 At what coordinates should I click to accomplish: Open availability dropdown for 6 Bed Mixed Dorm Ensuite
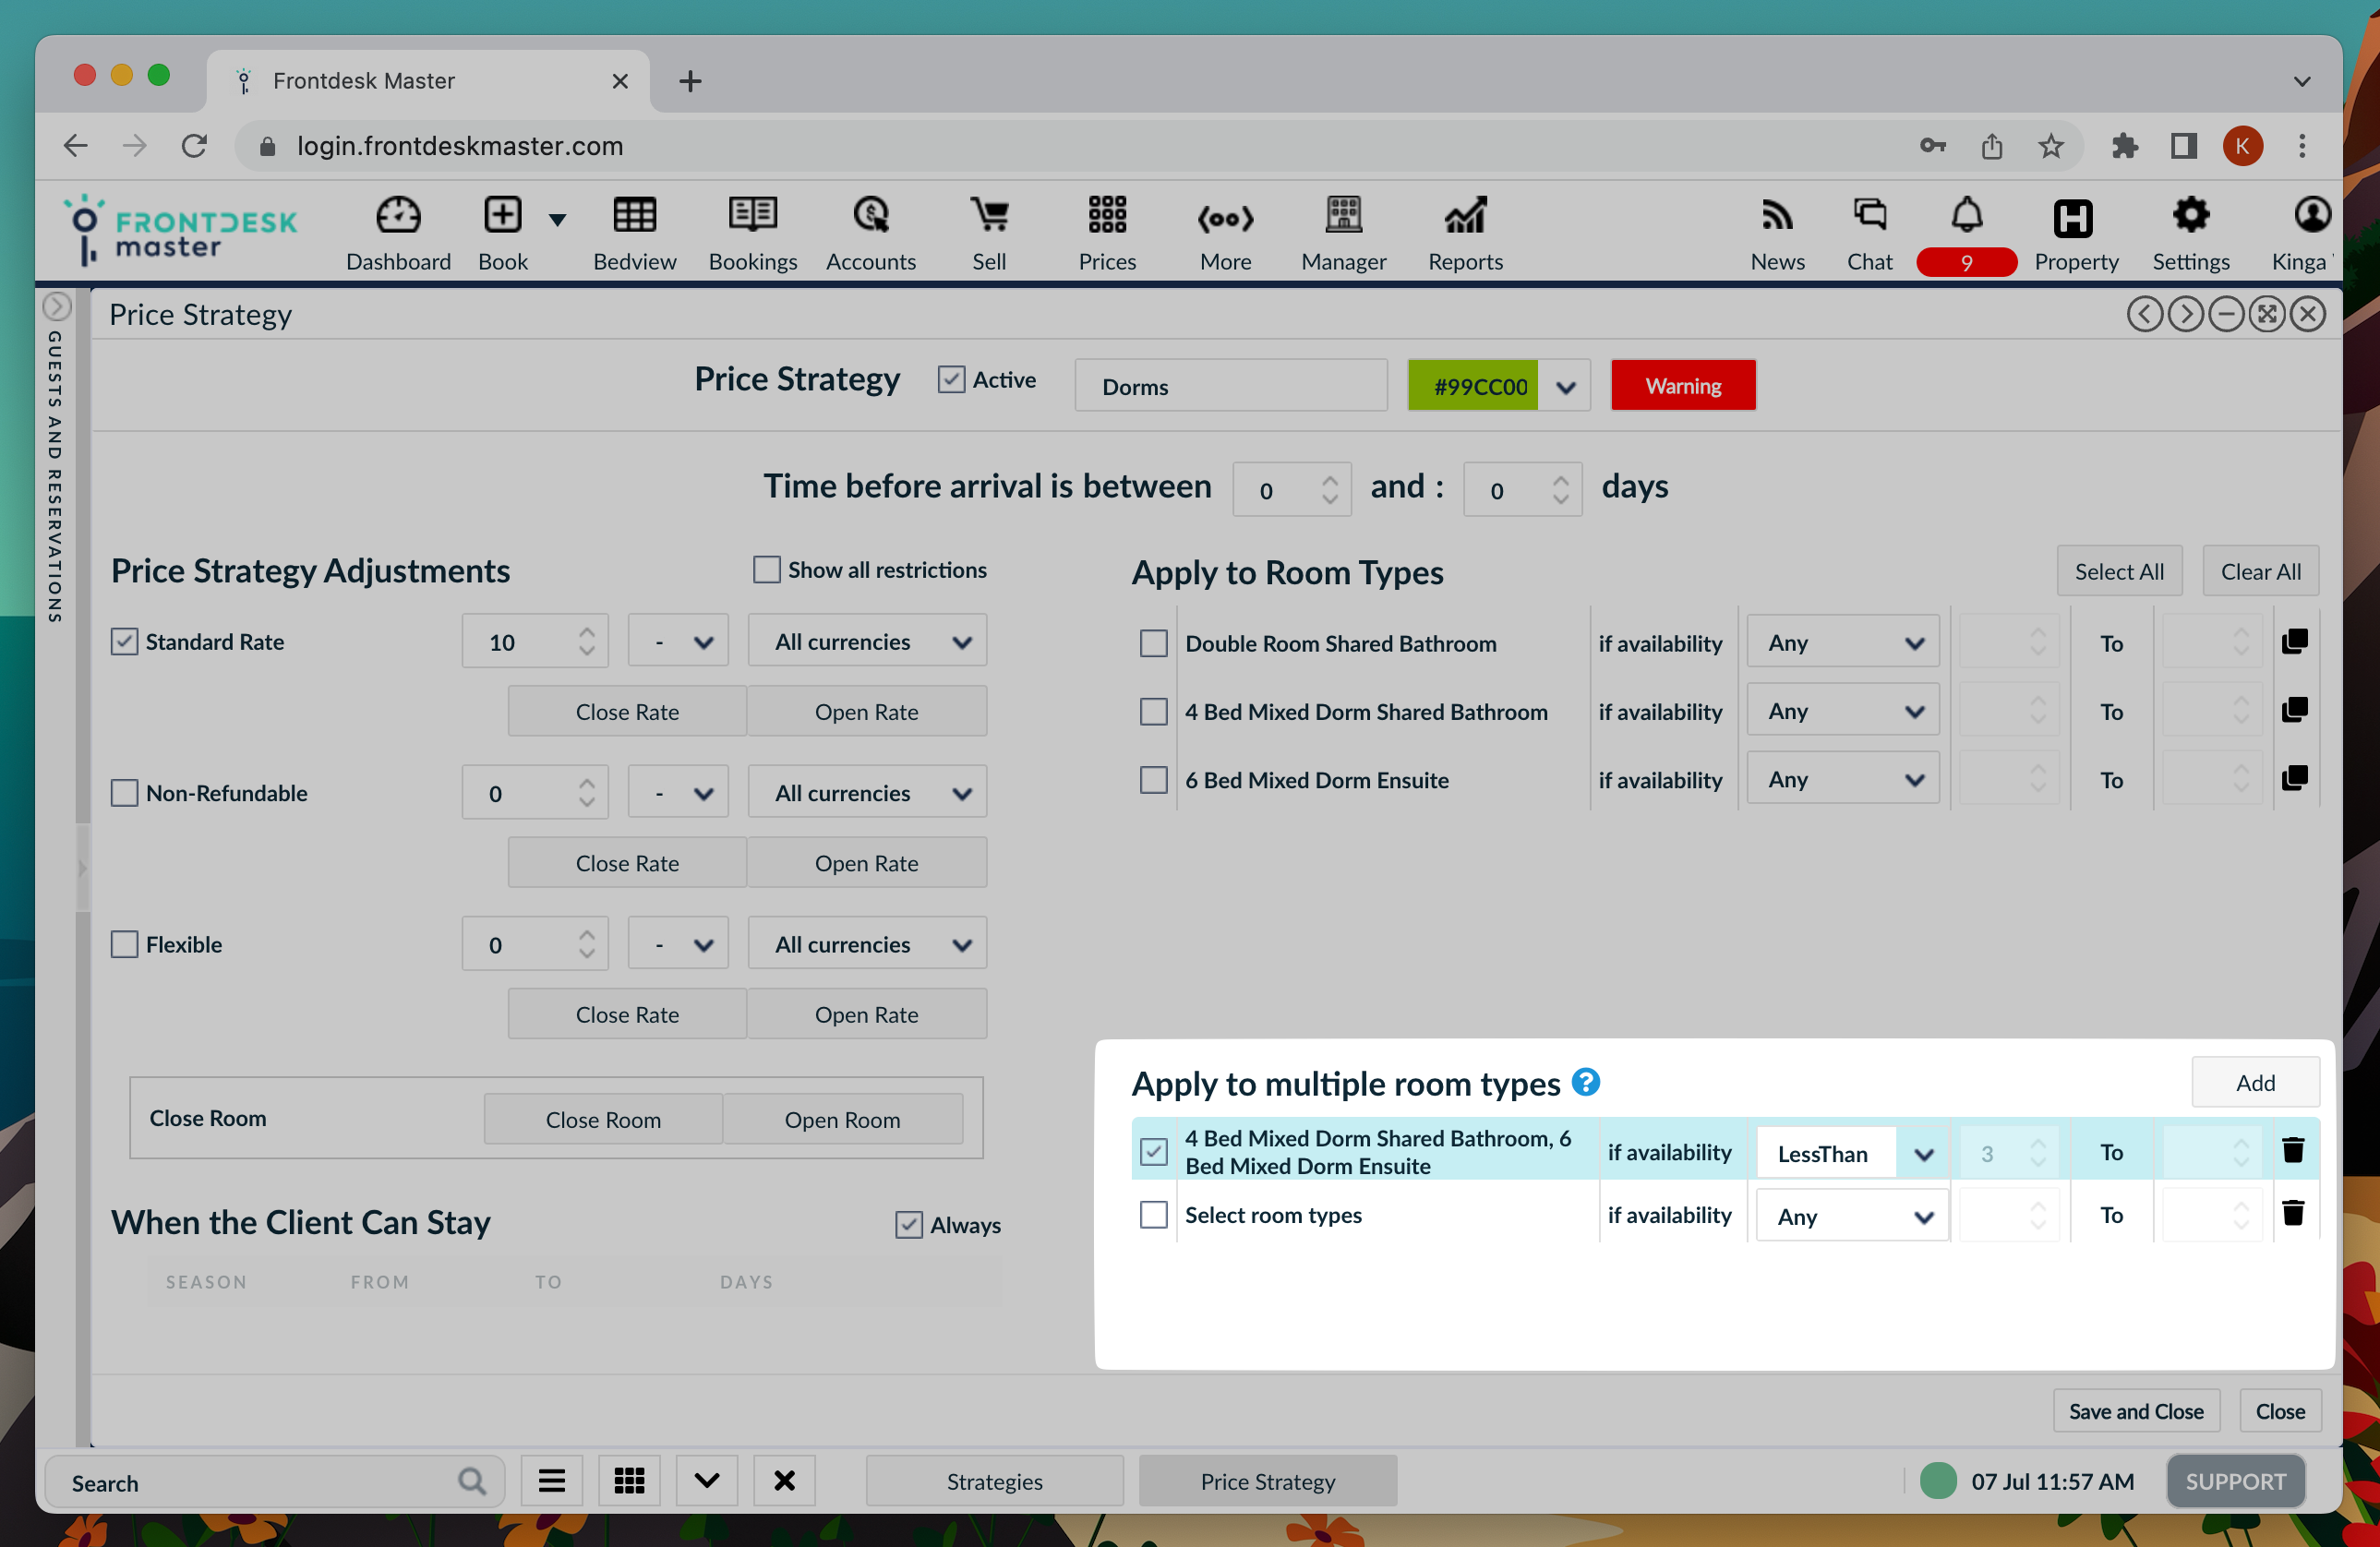(1842, 779)
